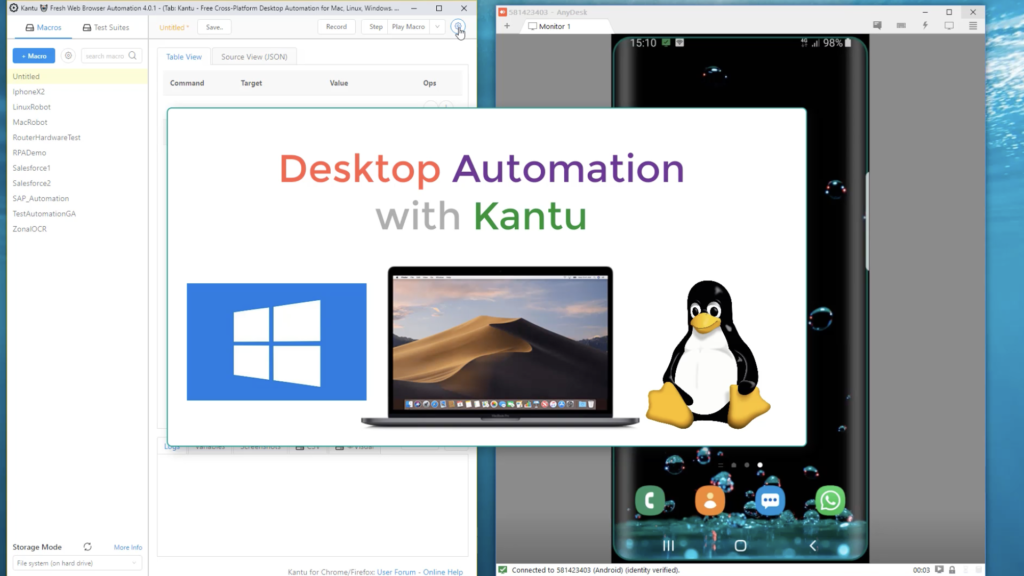The height and width of the screenshot is (576, 1024).
Task: Refresh Storage Mode icon
Action: tap(88, 547)
